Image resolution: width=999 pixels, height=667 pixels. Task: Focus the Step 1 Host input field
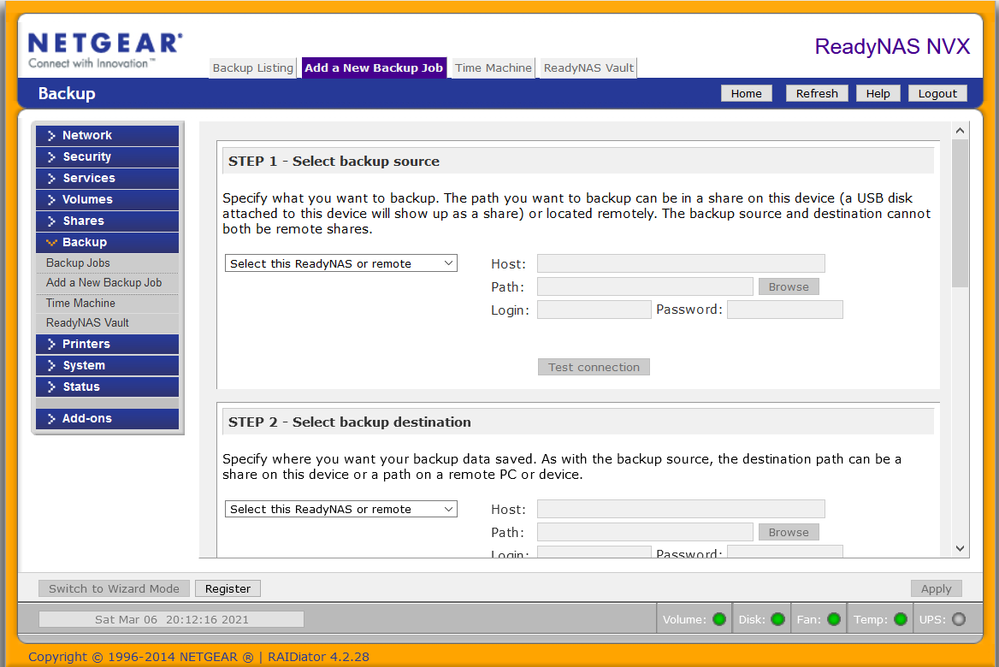coord(680,264)
